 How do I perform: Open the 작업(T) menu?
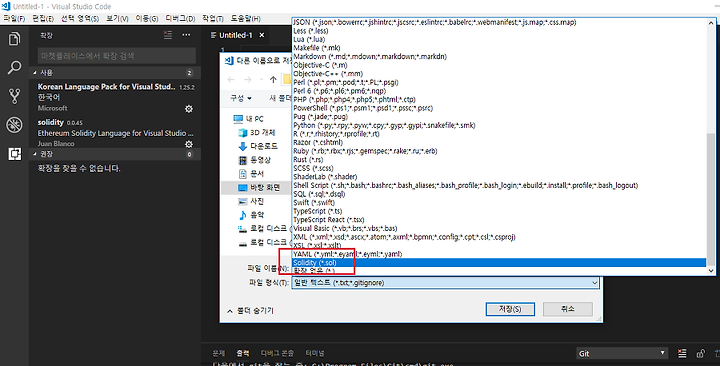point(213,18)
